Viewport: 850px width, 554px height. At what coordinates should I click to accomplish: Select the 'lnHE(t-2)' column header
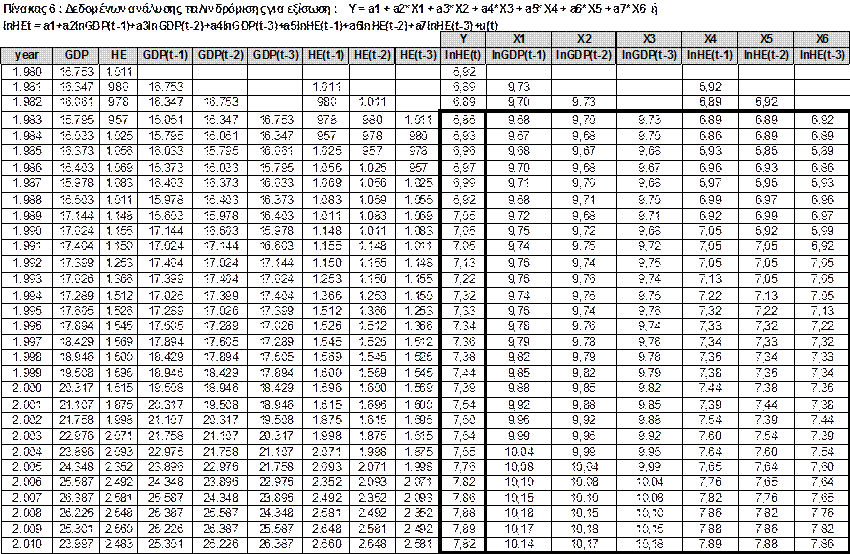pos(765,55)
